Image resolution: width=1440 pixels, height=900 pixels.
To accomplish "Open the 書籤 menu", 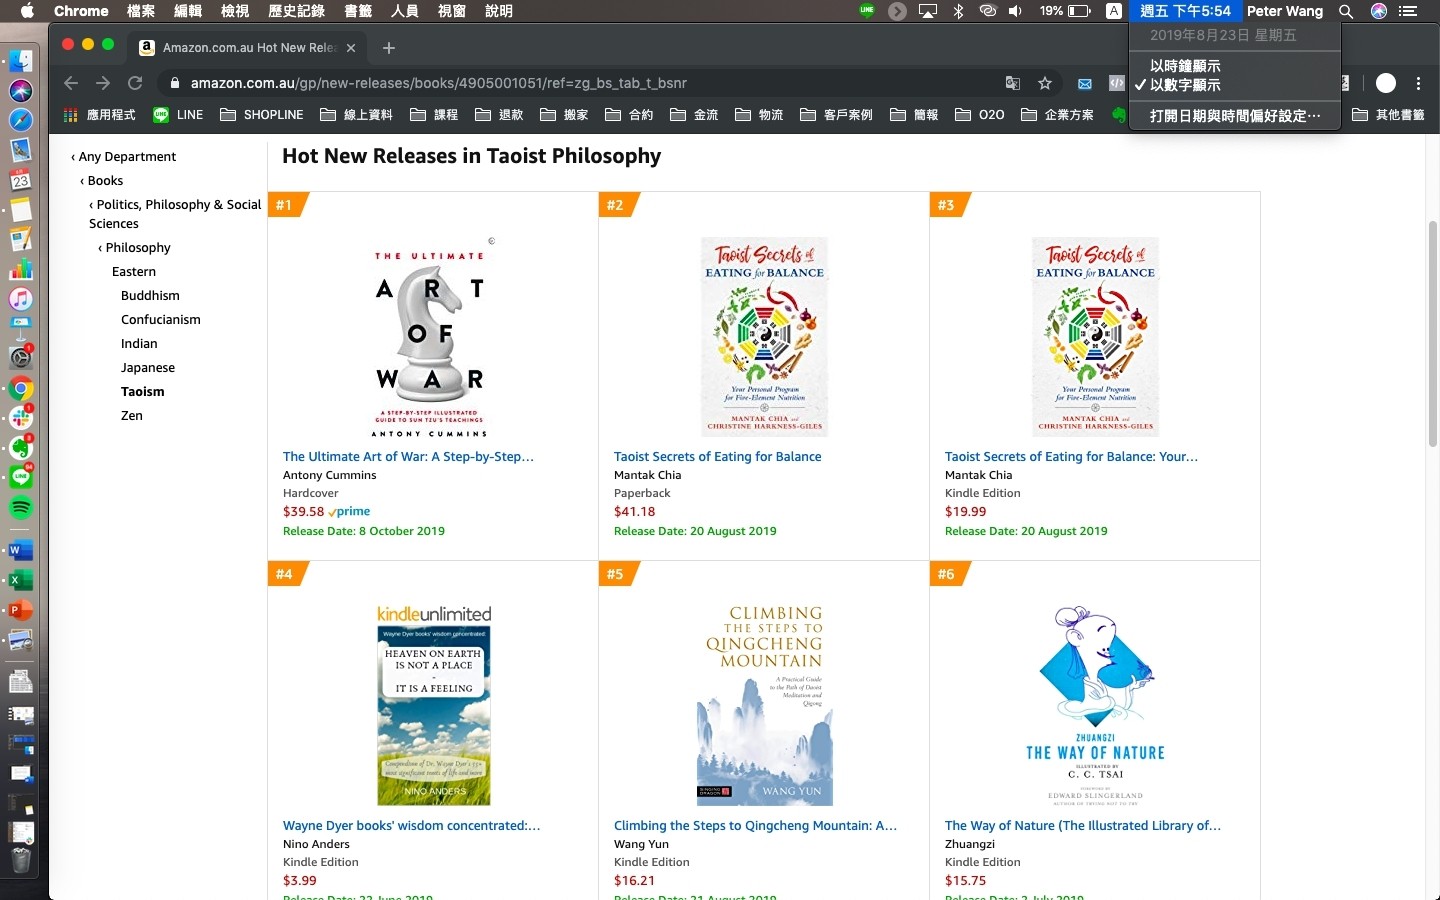I will [x=358, y=11].
